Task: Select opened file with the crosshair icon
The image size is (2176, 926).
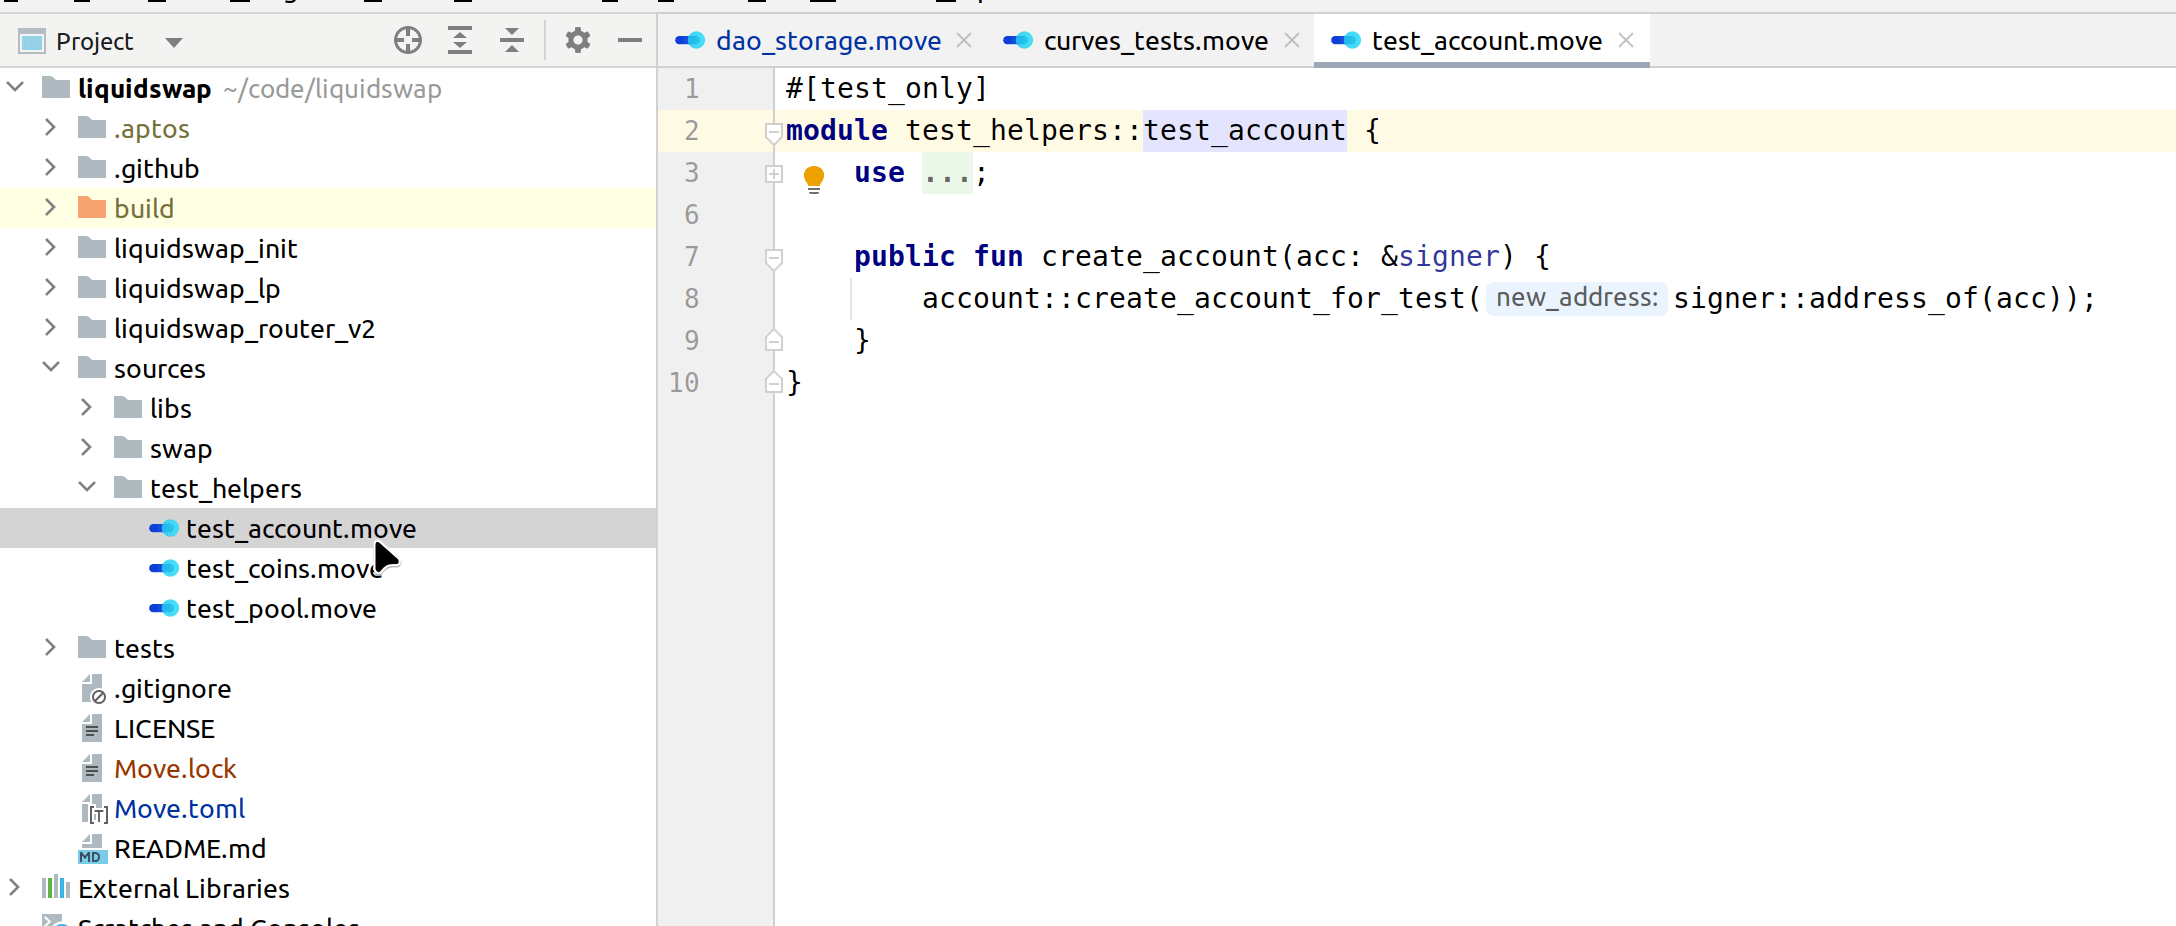Action: [408, 40]
